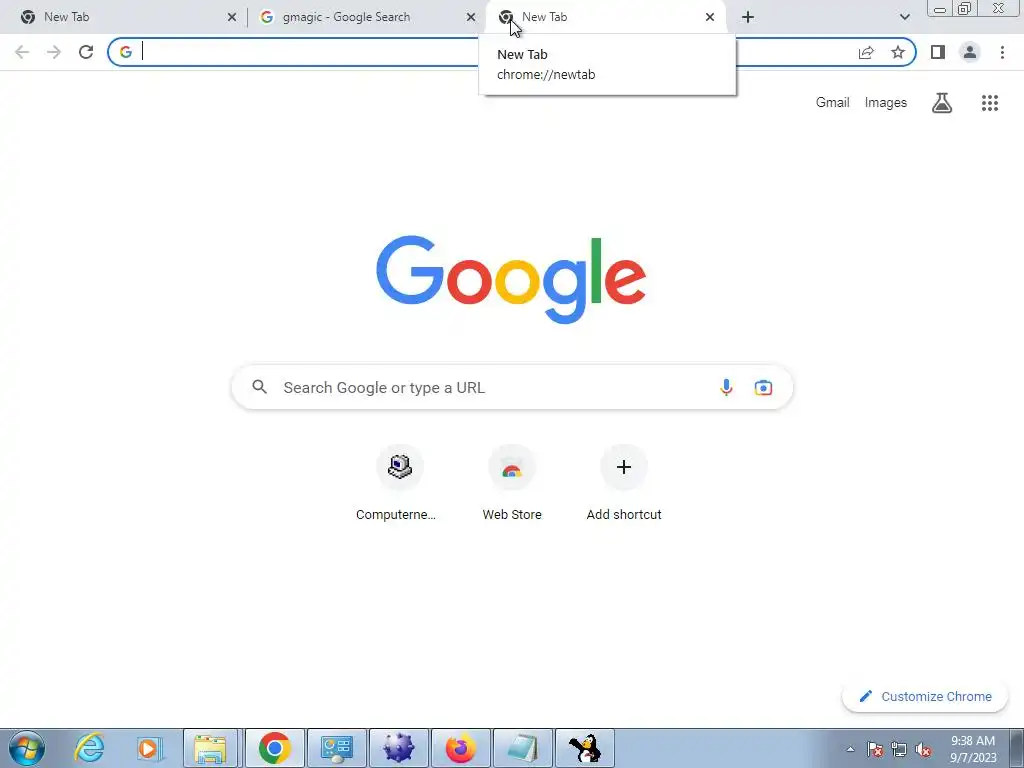The height and width of the screenshot is (768, 1024).
Task: Open Control Panel taskbar icon
Action: coord(336,748)
